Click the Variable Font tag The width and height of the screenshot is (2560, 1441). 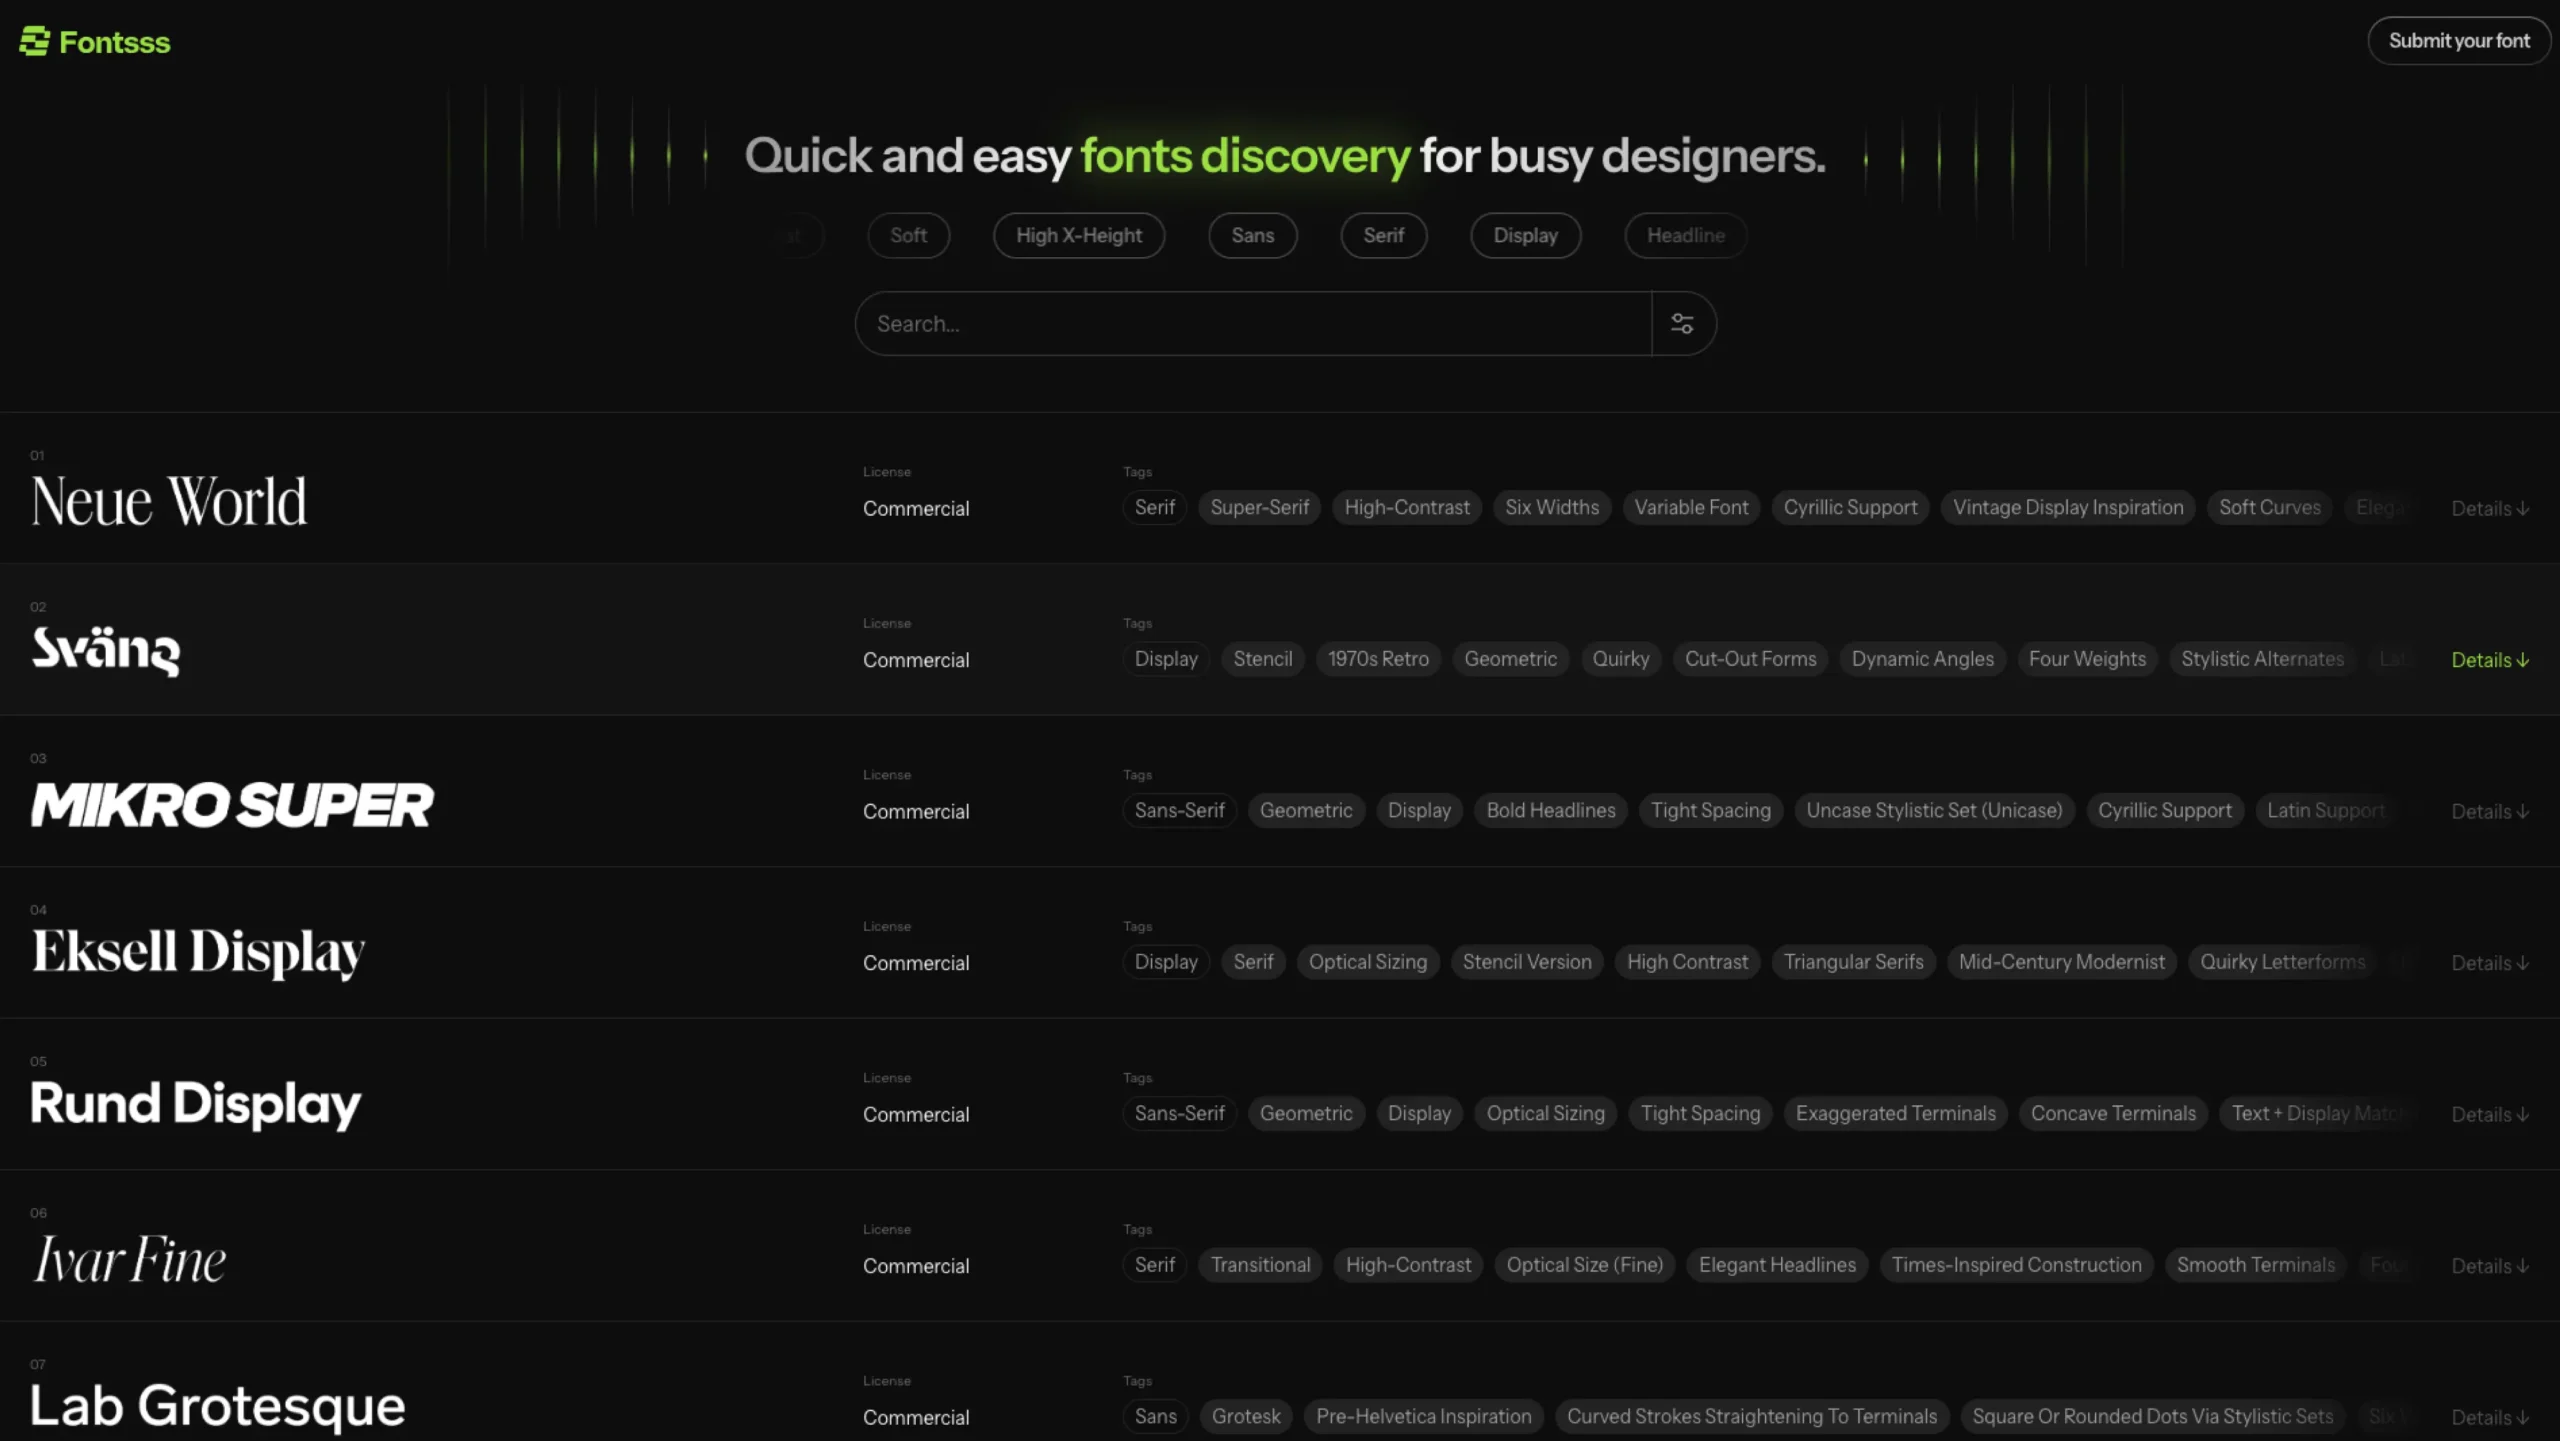pos(1691,508)
